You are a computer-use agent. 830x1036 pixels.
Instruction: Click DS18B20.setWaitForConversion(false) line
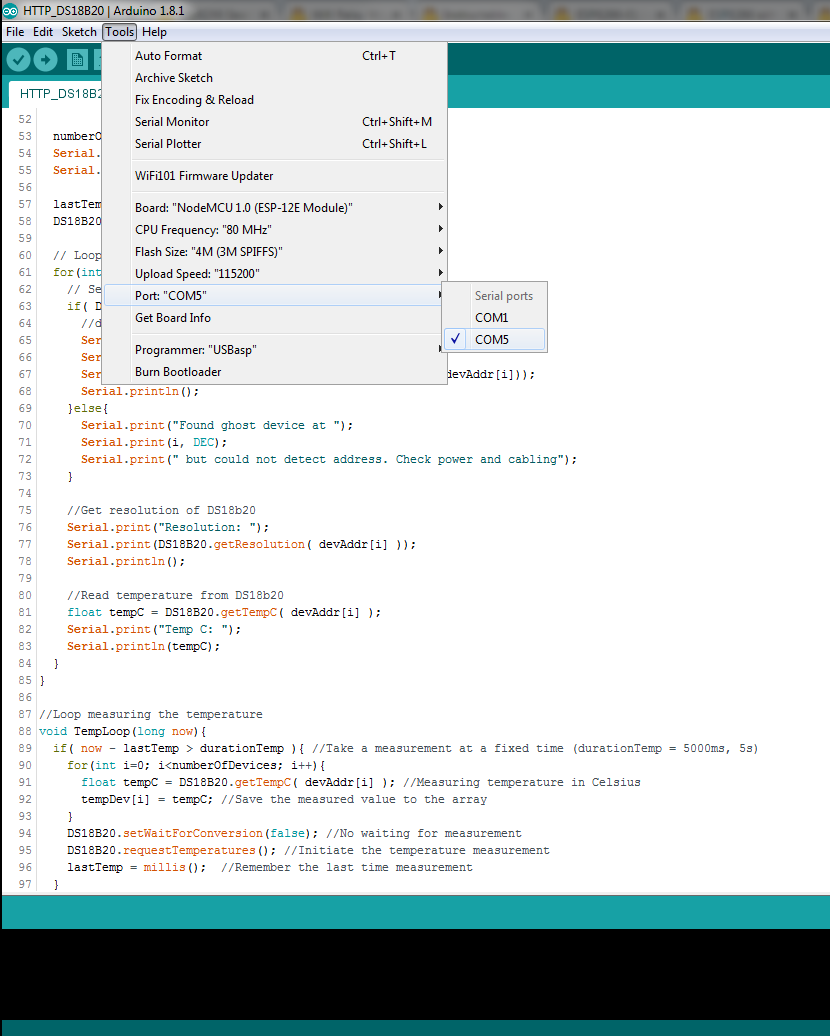click(192, 833)
